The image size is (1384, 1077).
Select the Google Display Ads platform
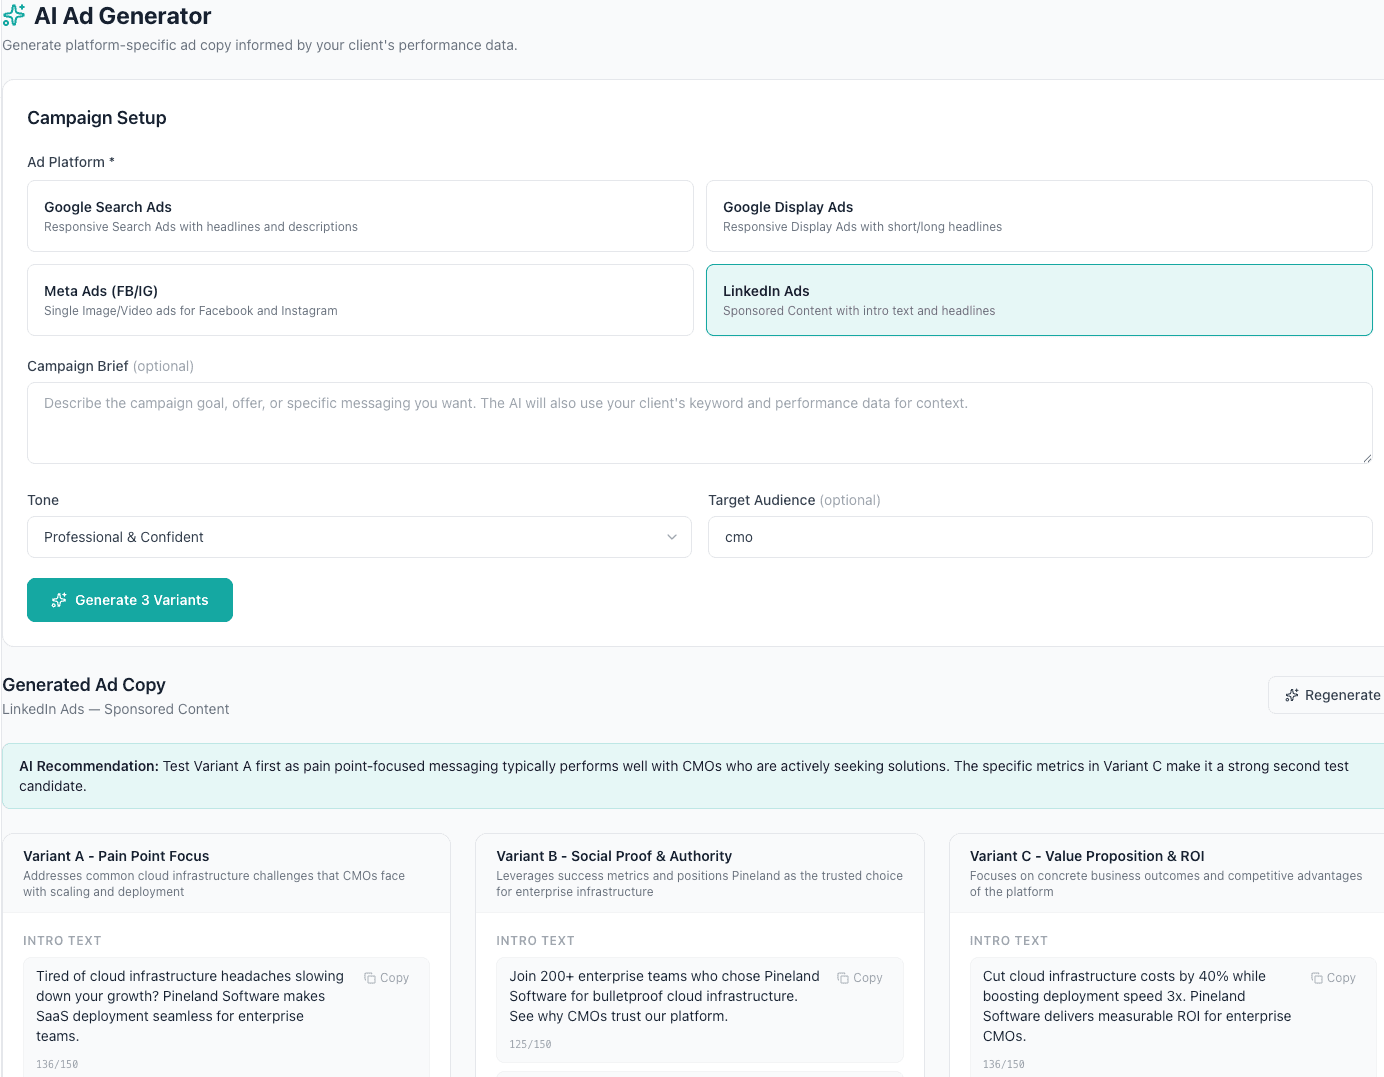pyautogui.click(x=1039, y=216)
